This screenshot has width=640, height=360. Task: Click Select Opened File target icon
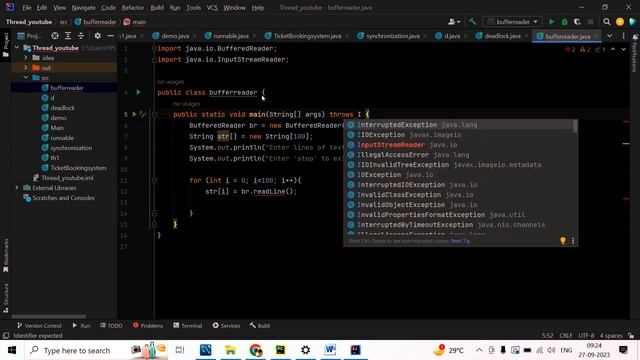click(x=55, y=36)
